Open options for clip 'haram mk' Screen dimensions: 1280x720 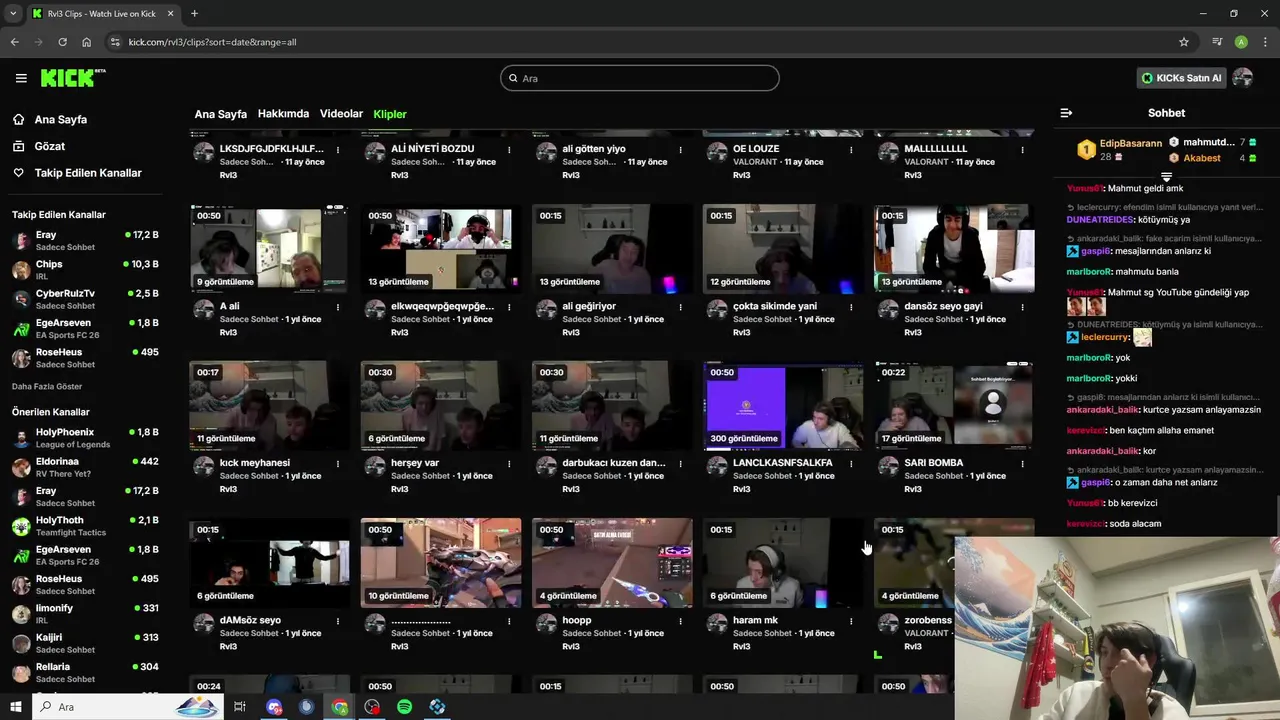tap(851, 621)
